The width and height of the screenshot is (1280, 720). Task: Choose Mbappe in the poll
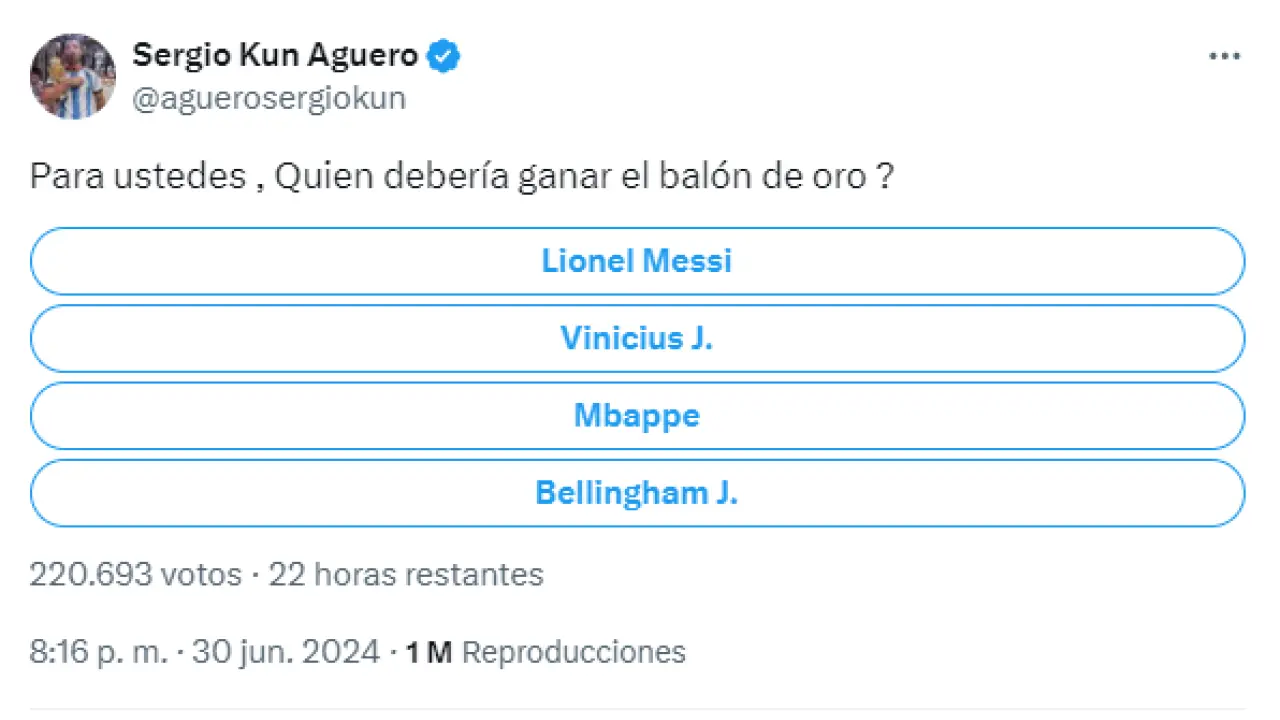coord(637,416)
